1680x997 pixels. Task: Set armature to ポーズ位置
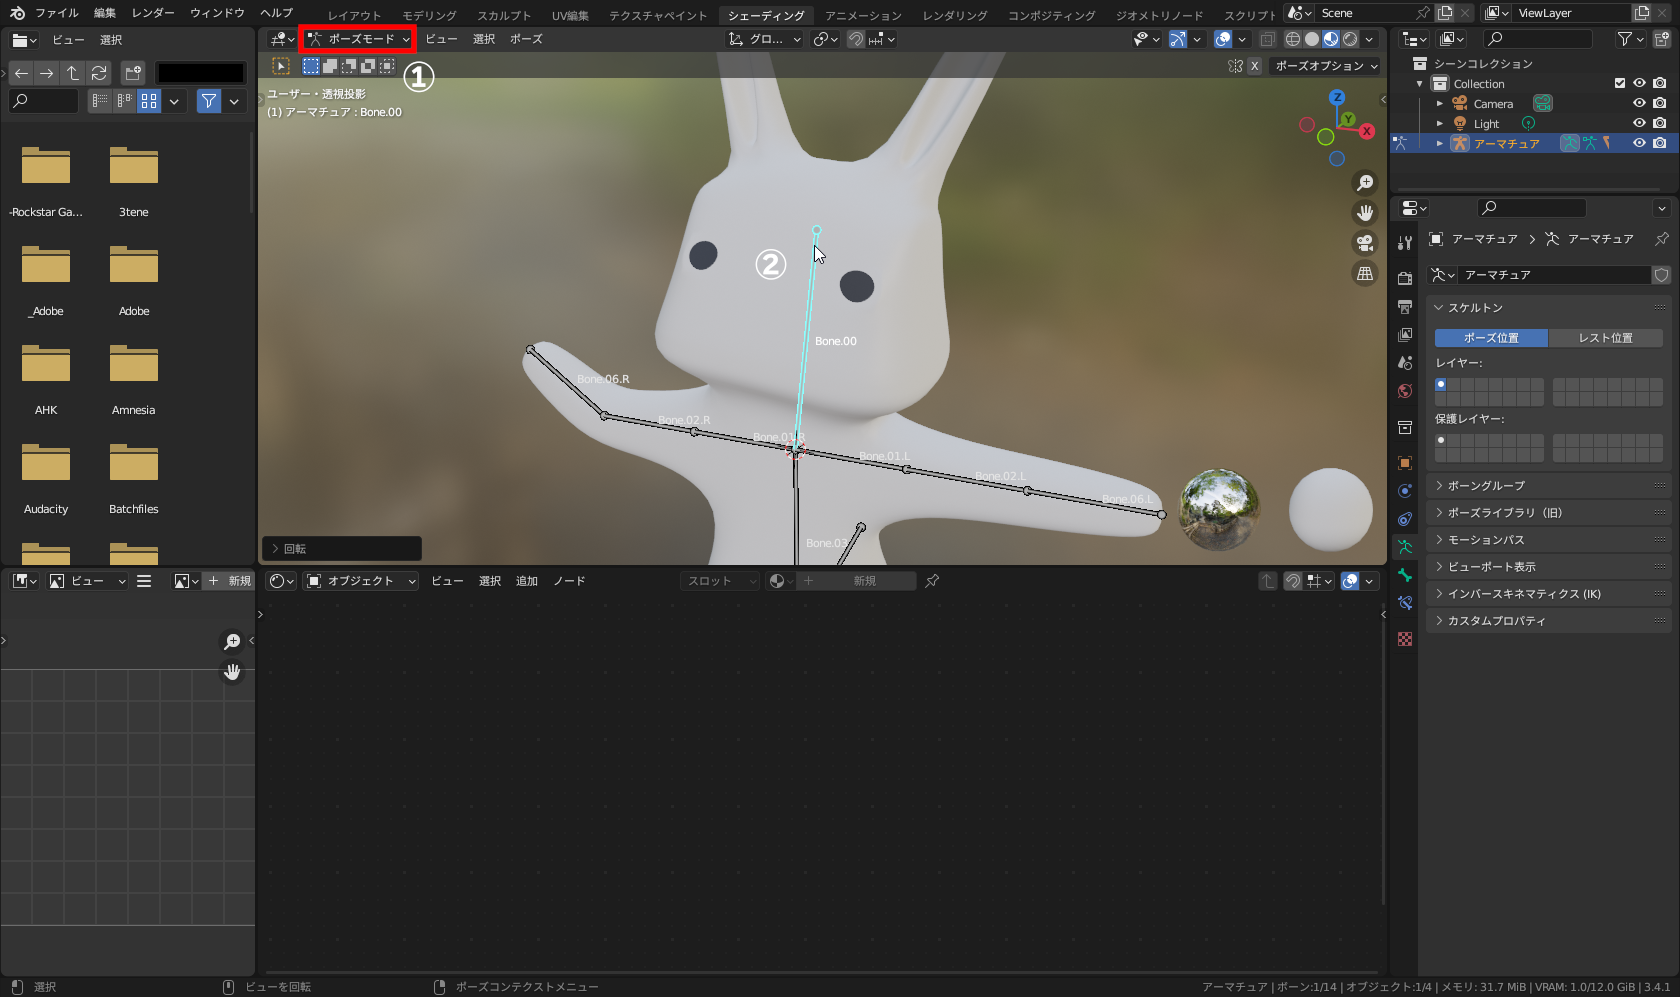pyautogui.click(x=1491, y=338)
